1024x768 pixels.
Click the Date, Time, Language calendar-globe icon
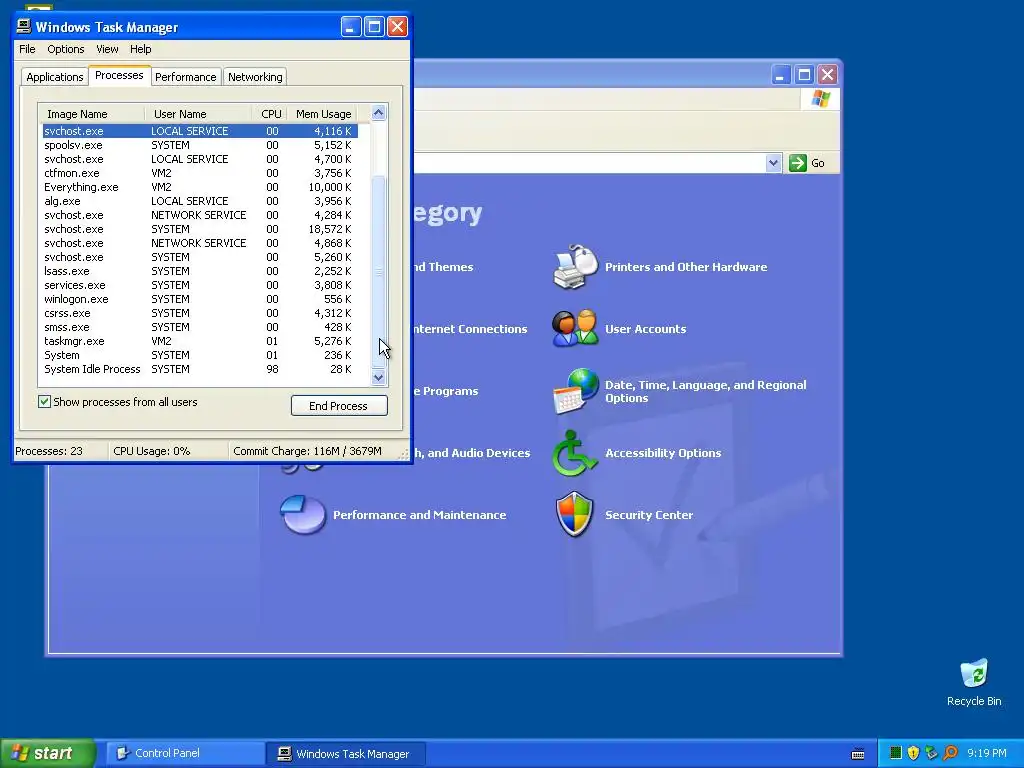(575, 391)
